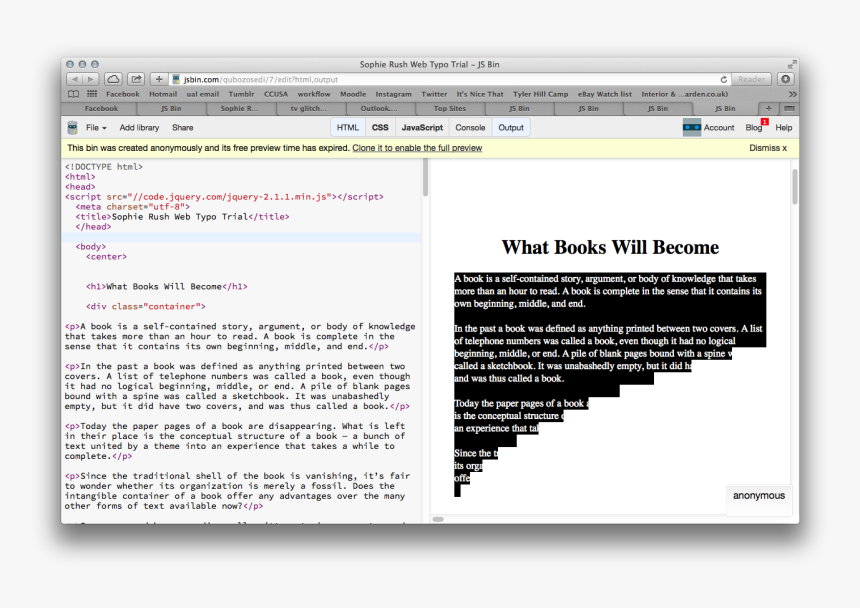Screen dimensions: 860x608
Task: Click the Sophie Rush Web Typo Trial title line
Action: (182, 217)
